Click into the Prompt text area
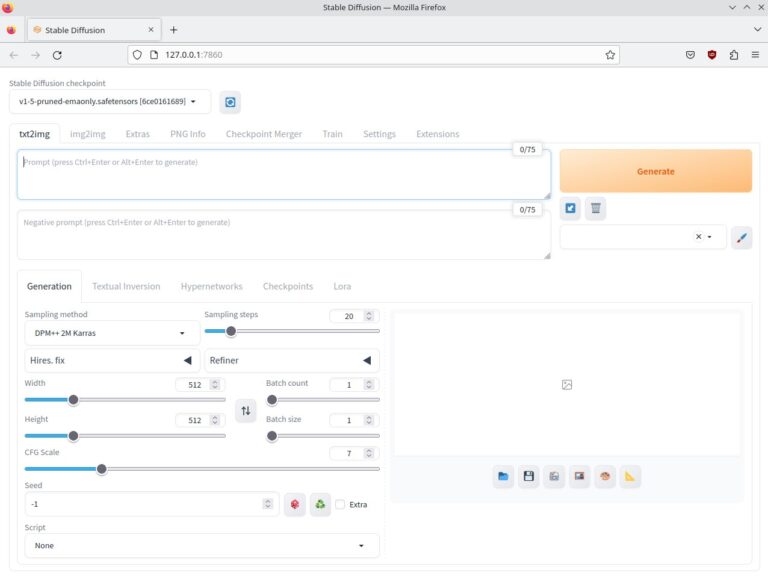768x576 pixels. [x=284, y=174]
